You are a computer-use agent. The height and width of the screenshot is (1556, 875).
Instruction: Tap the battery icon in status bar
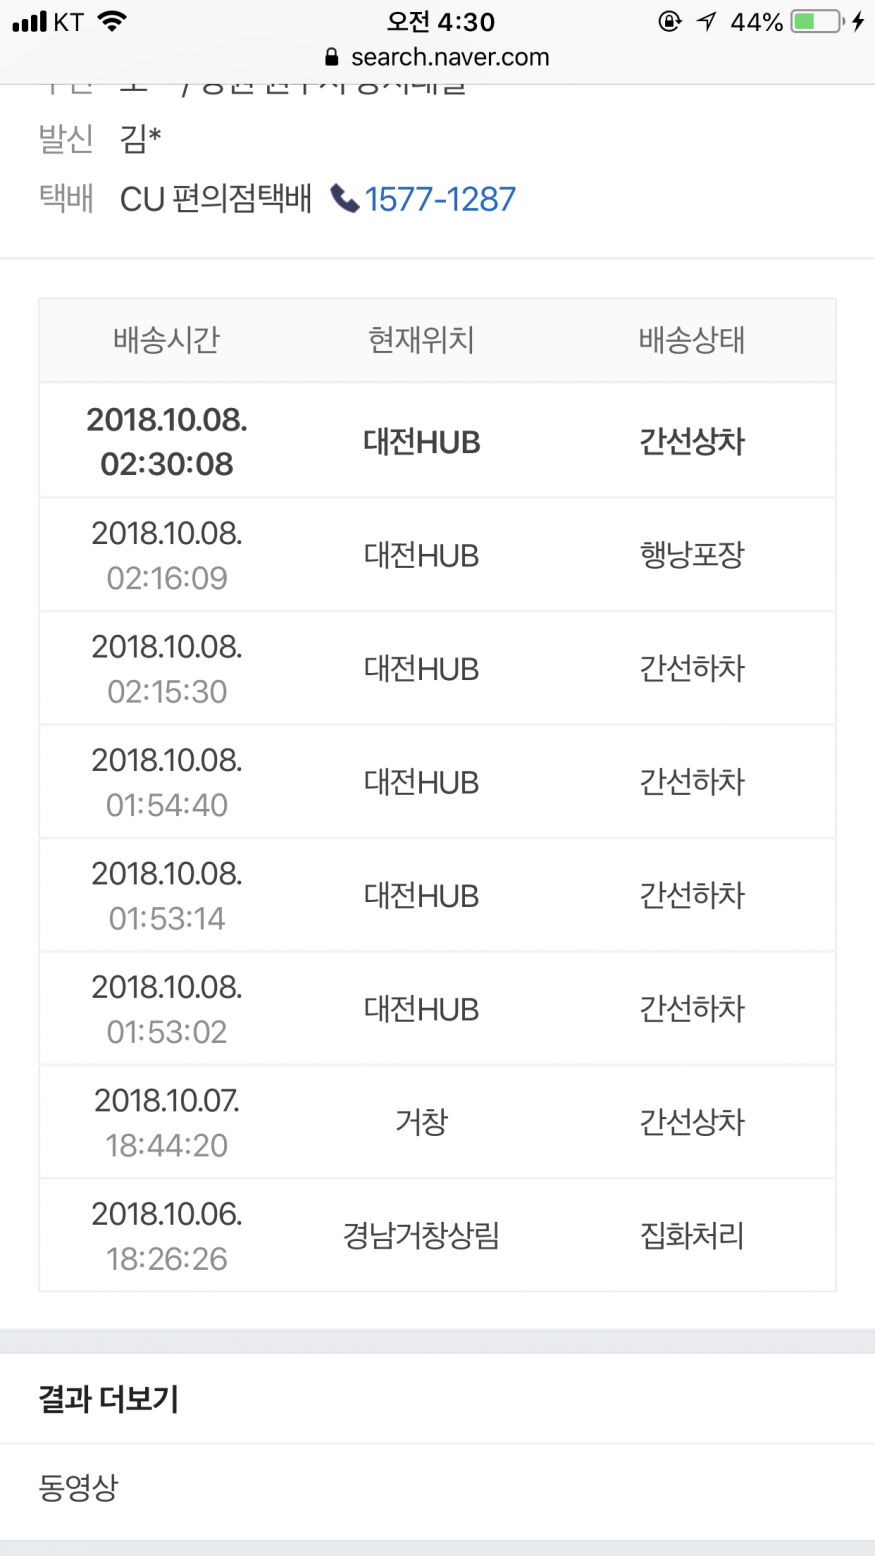tap(816, 21)
